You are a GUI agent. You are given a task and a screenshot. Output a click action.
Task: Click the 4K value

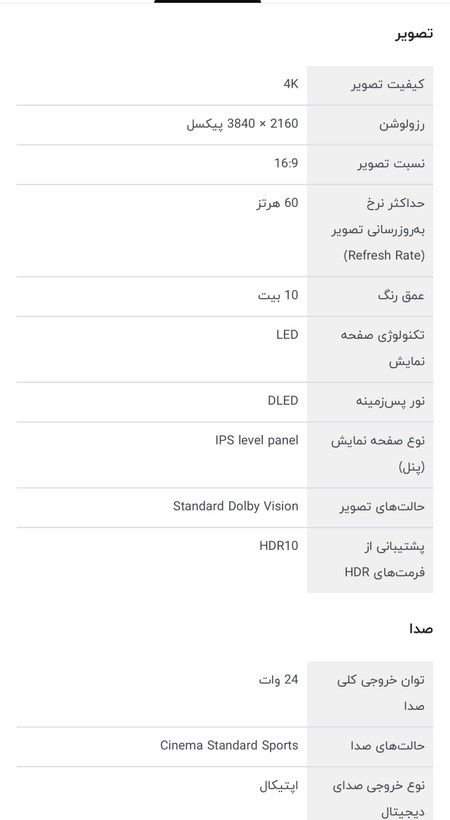[x=291, y=84]
